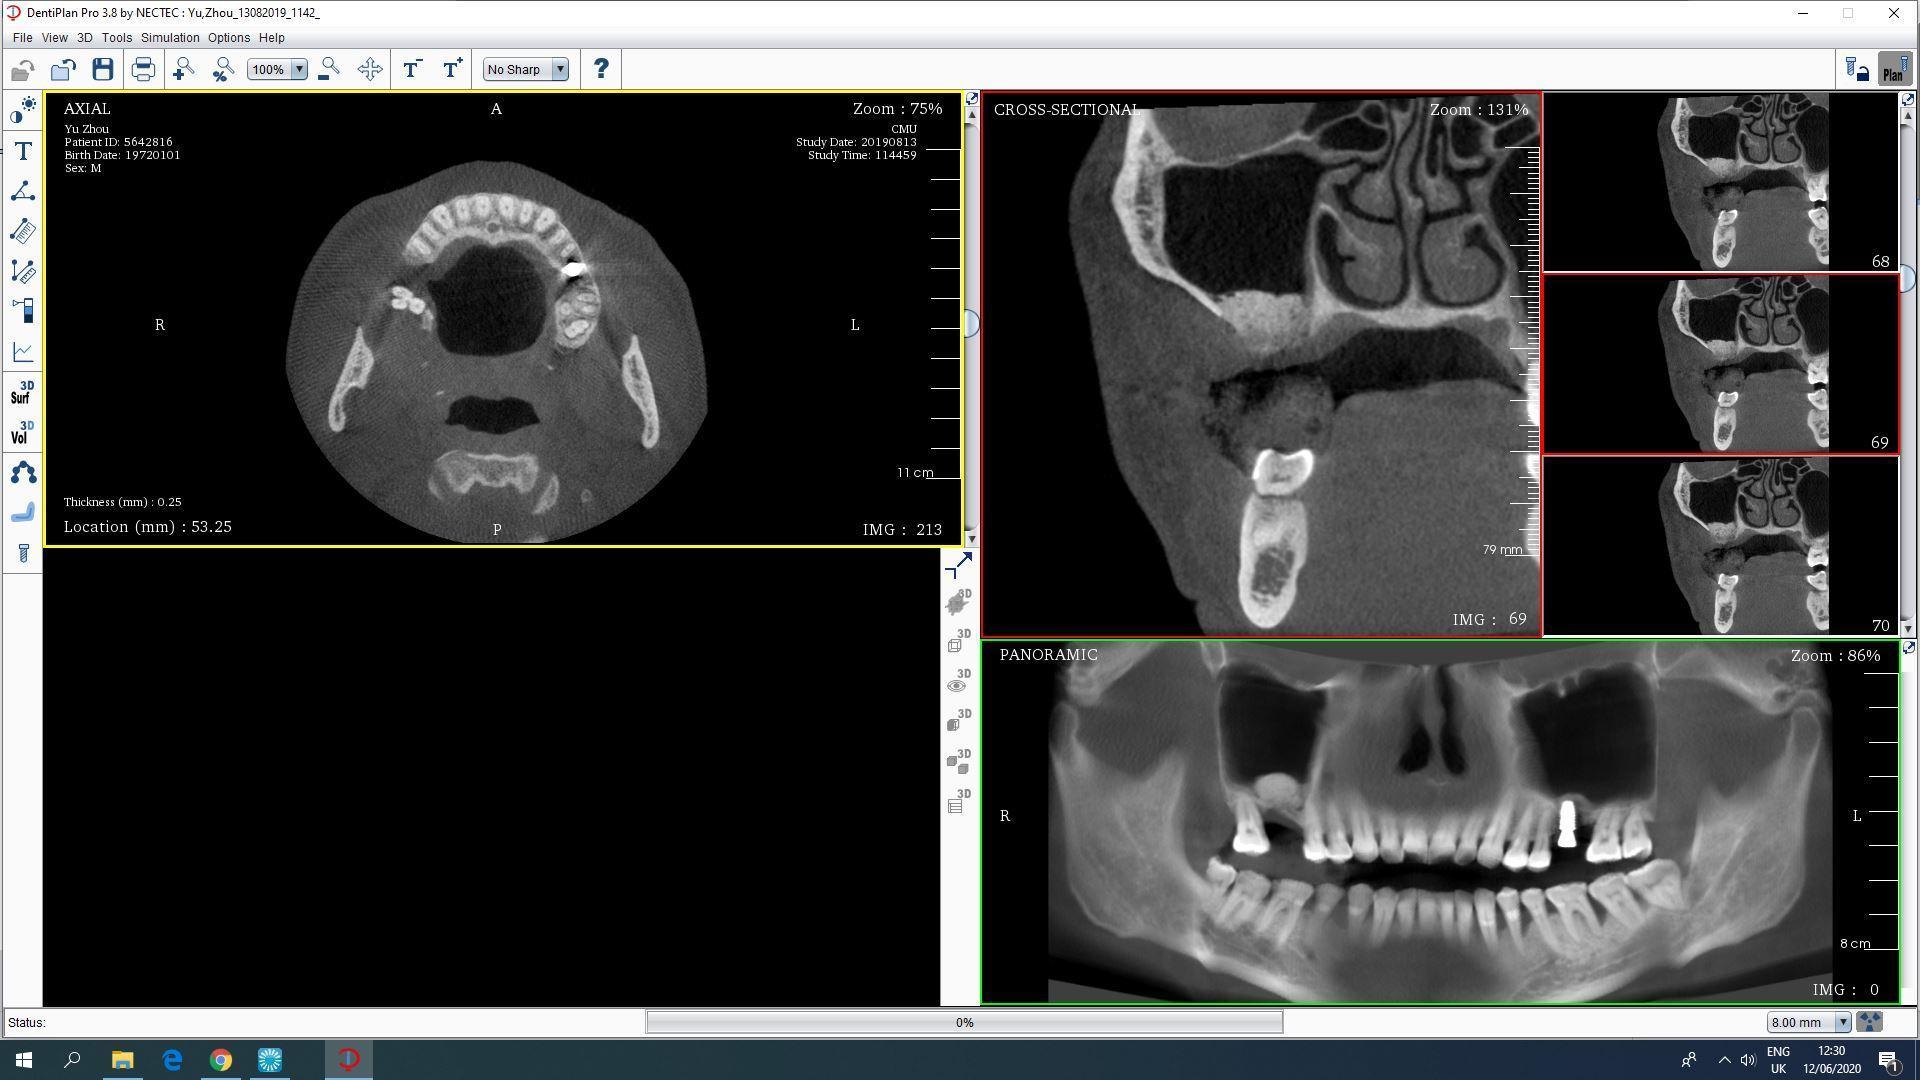
Task: Open File Explorer from taskbar
Action: (122, 1060)
